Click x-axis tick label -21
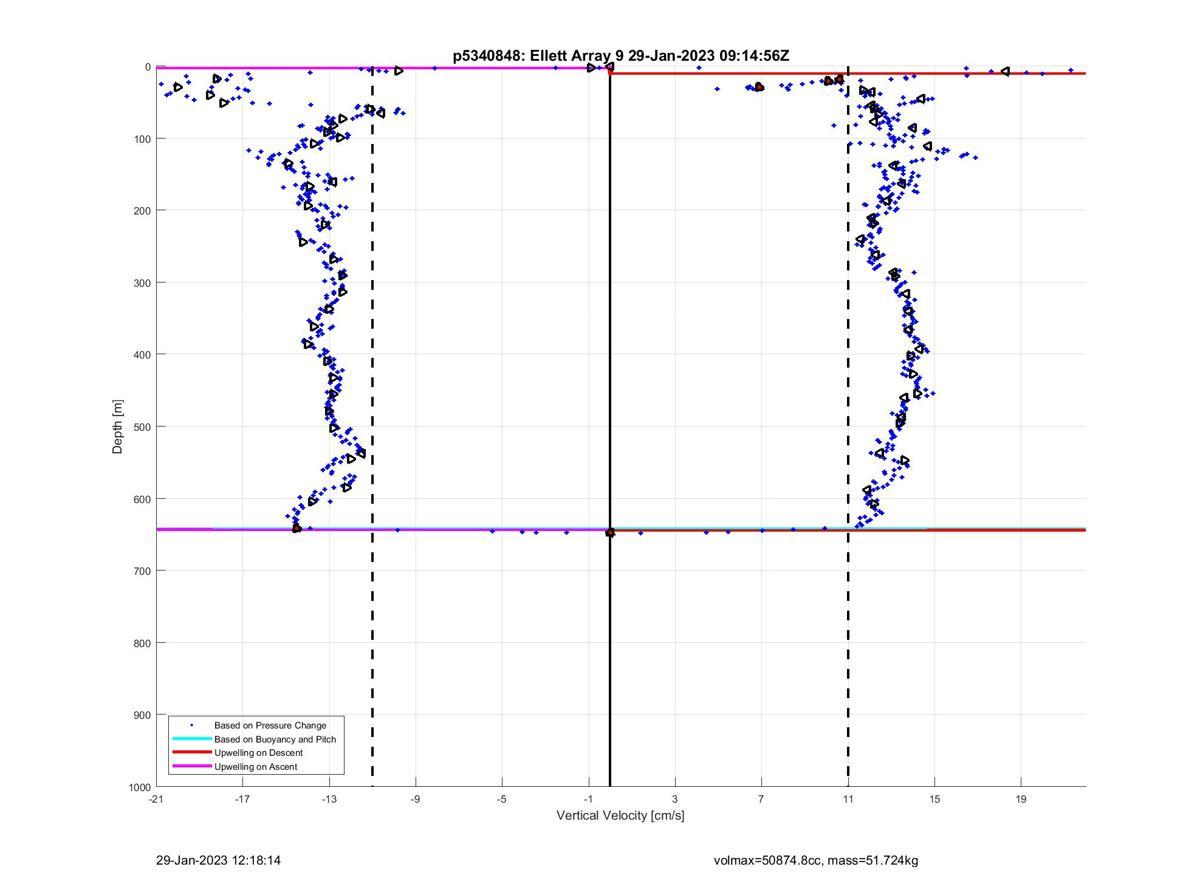The width and height of the screenshot is (1200, 885). (156, 798)
